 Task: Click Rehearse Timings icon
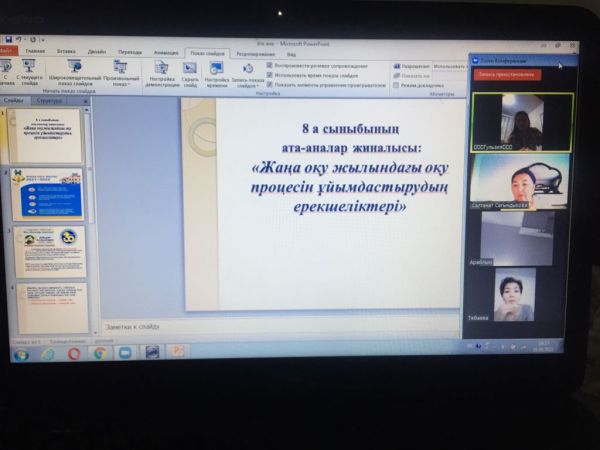[x=216, y=71]
